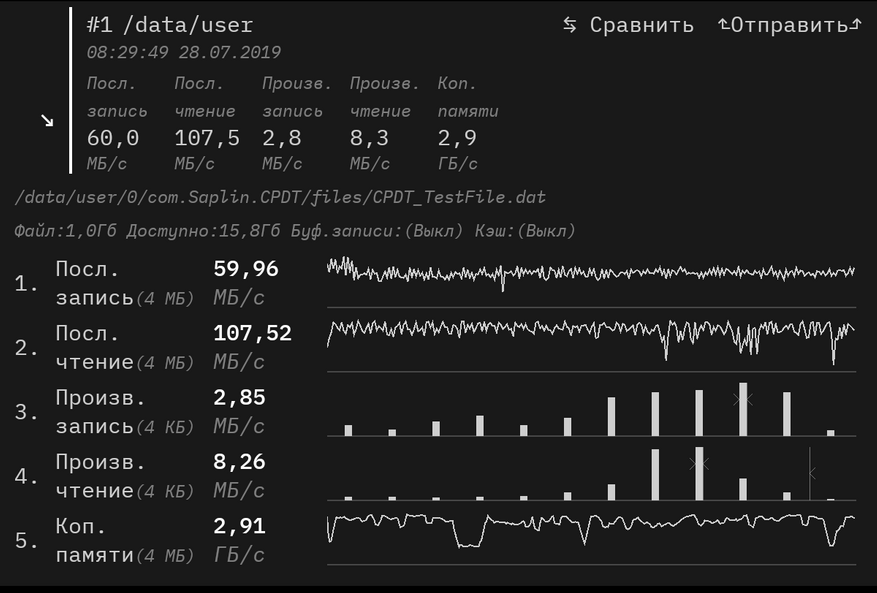Screen dimensions: 877x593
Task: Select the sequential write line graph
Action: (x=590, y=272)
